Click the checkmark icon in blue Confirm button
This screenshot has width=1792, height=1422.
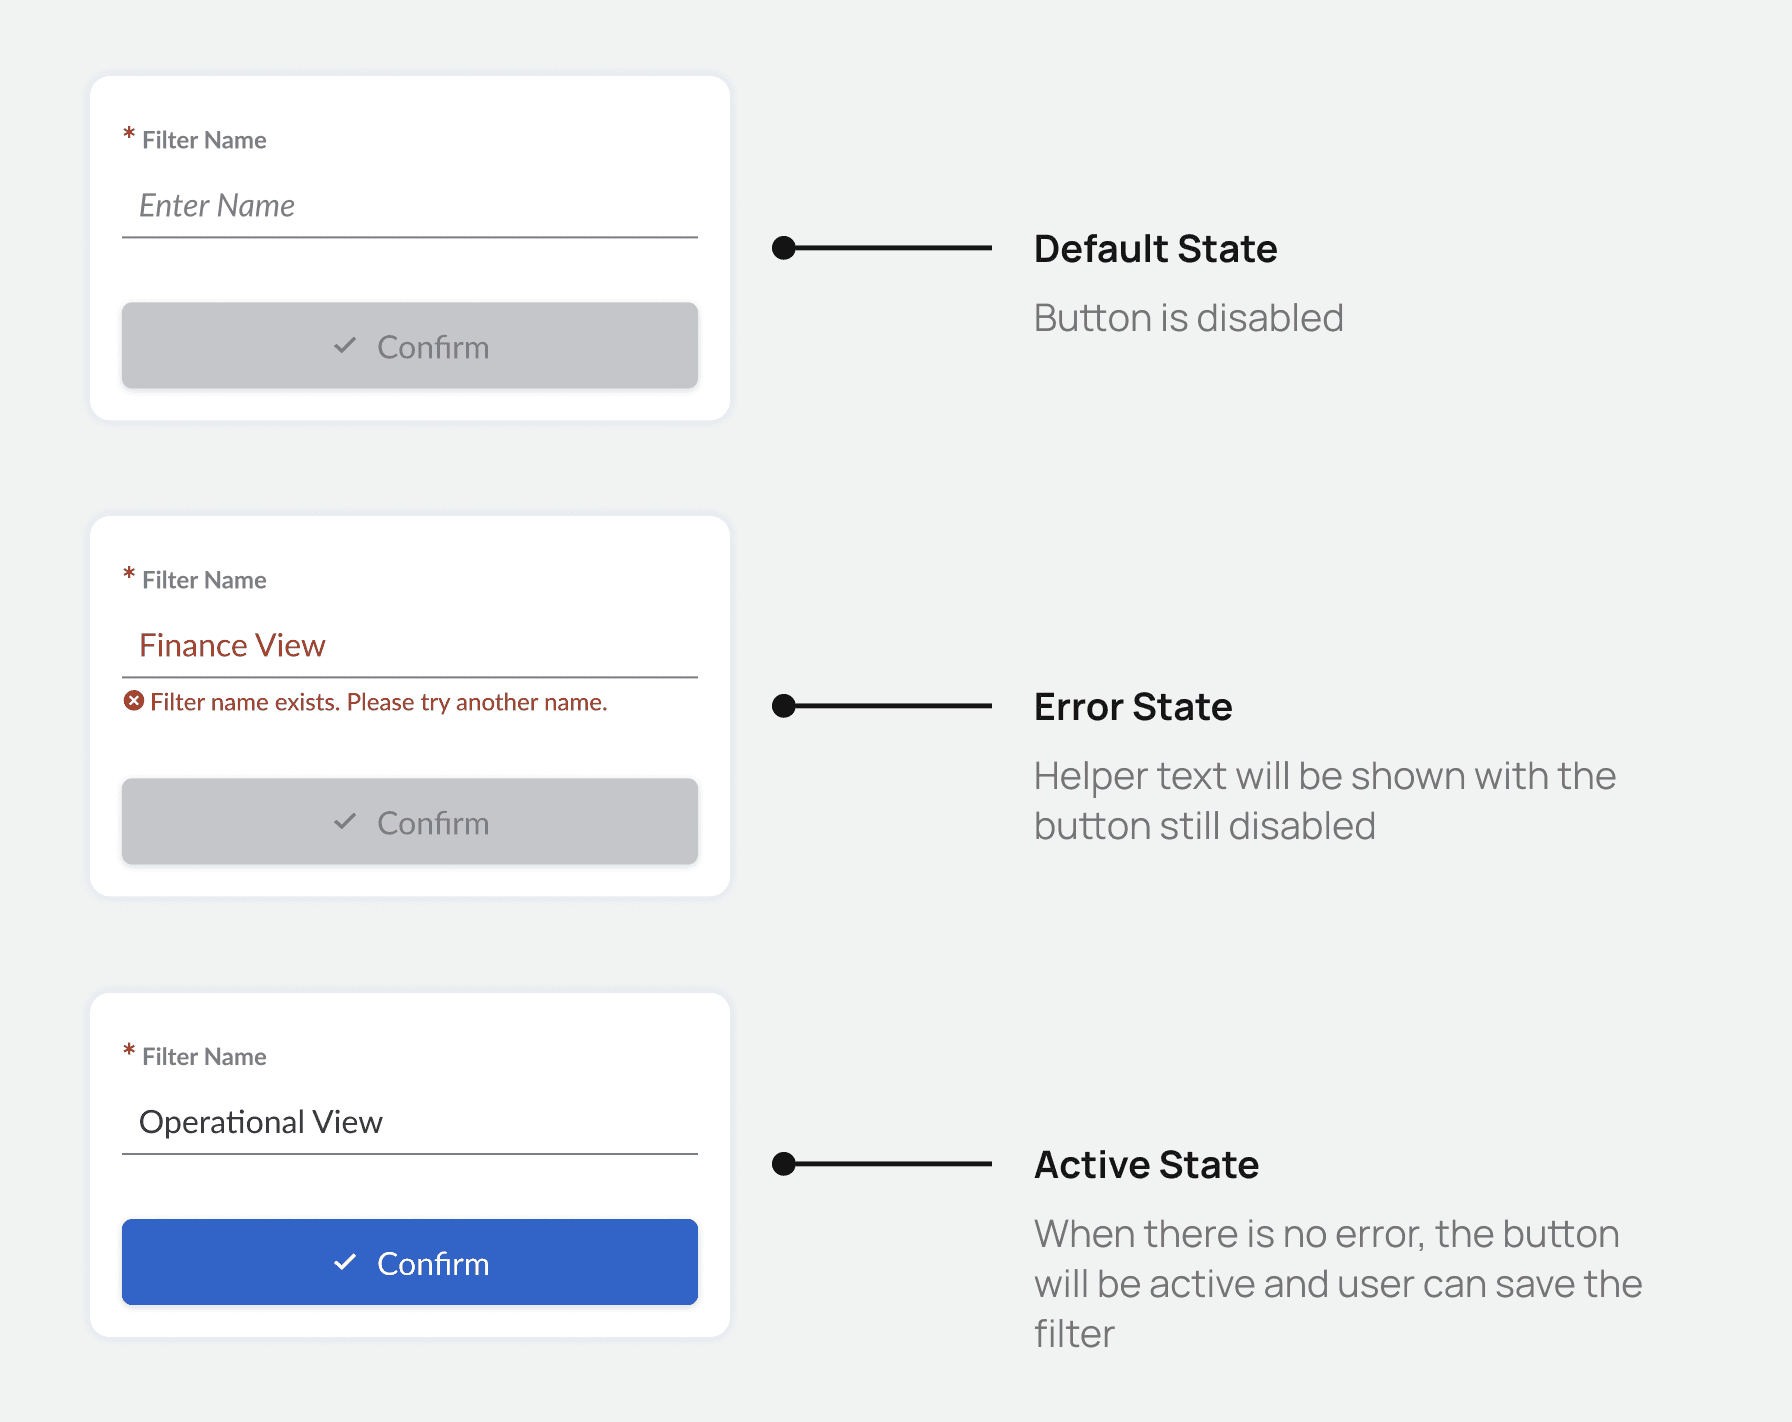tap(345, 1262)
